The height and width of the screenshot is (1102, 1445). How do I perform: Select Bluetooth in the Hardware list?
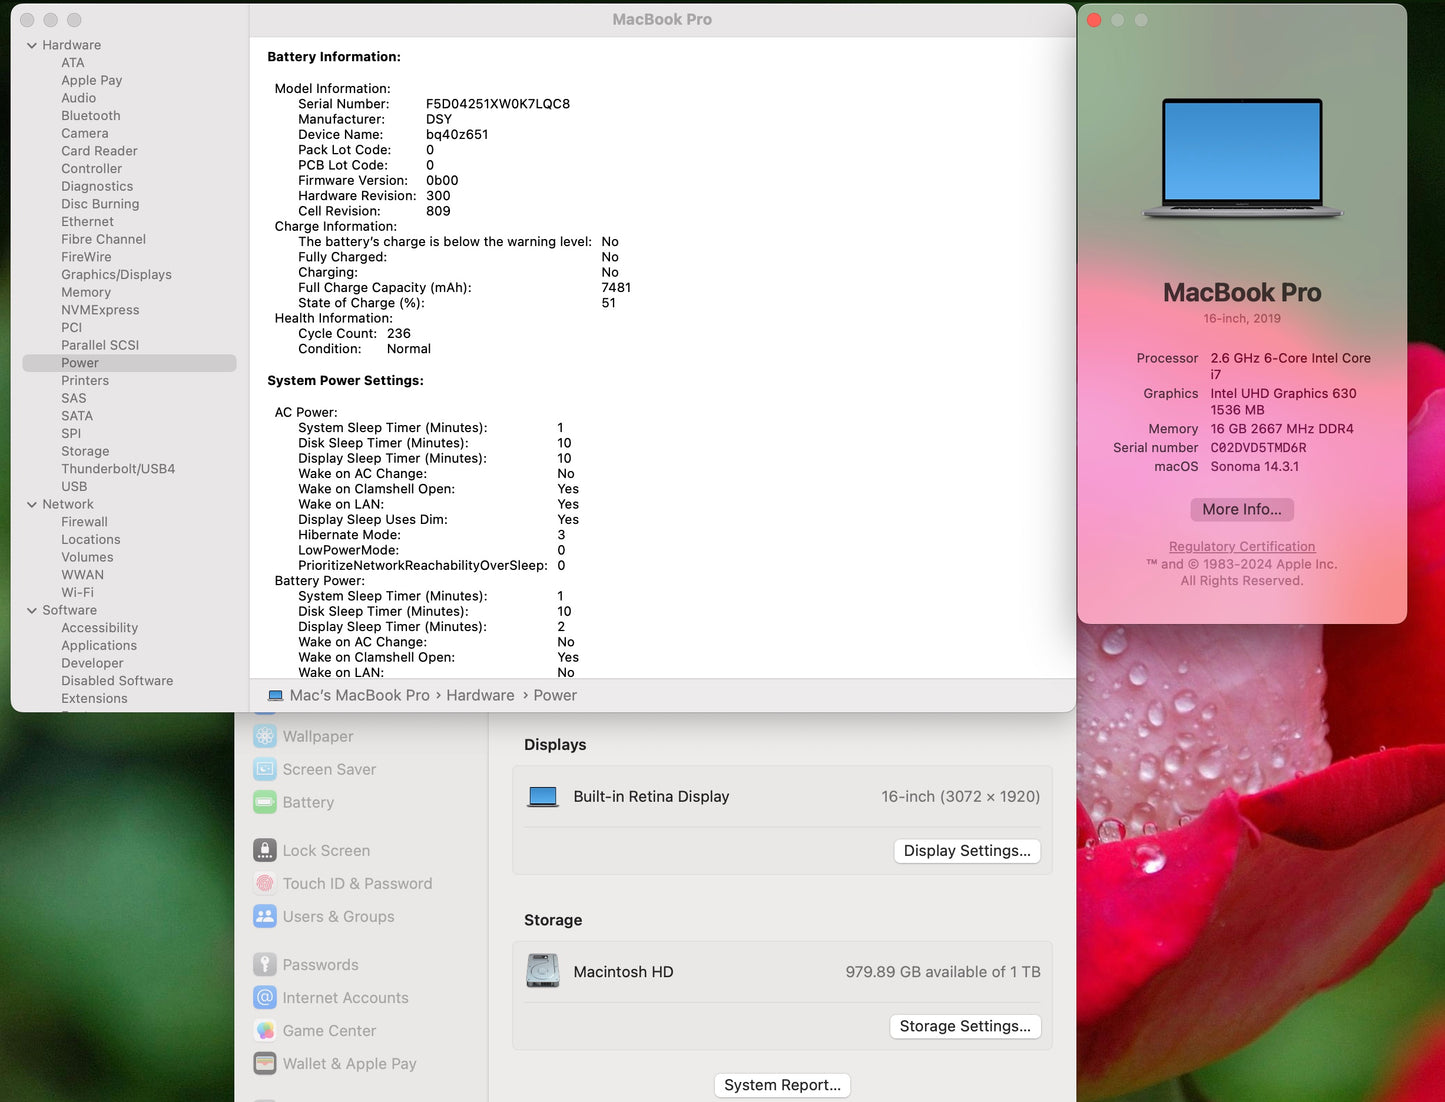(90, 115)
